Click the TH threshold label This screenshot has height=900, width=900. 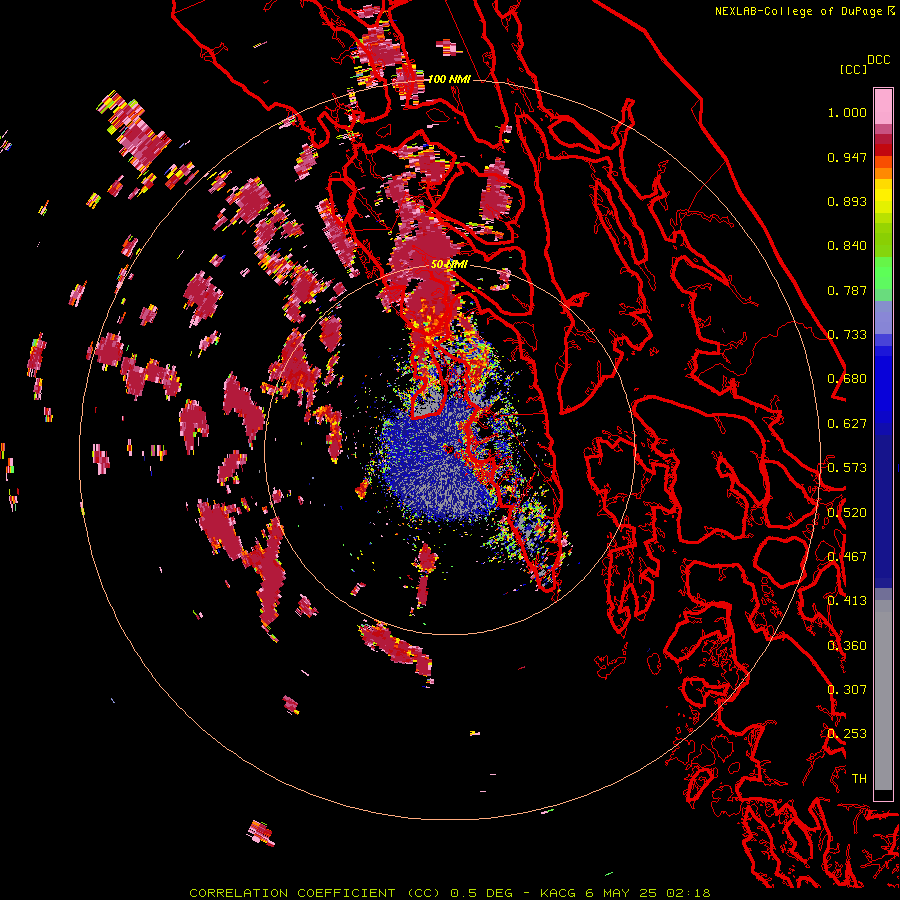tap(859, 779)
